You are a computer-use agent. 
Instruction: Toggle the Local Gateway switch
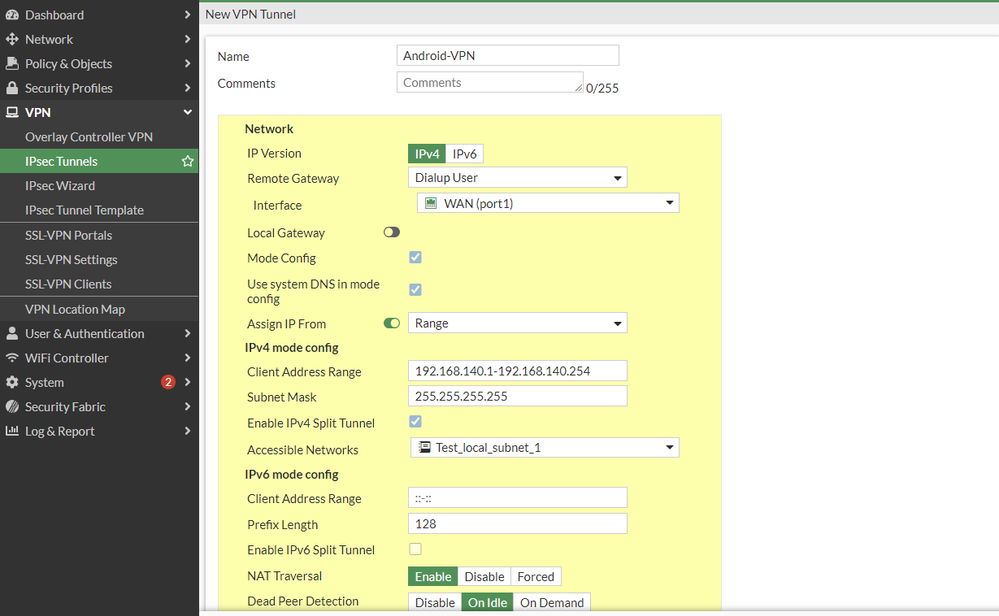tap(391, 233)
